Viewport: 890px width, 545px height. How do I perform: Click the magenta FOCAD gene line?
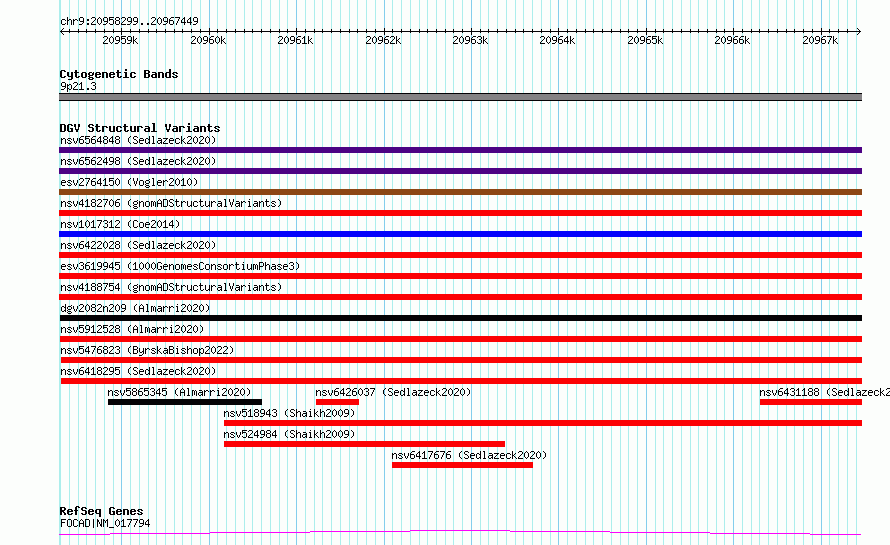coord(460,533)
